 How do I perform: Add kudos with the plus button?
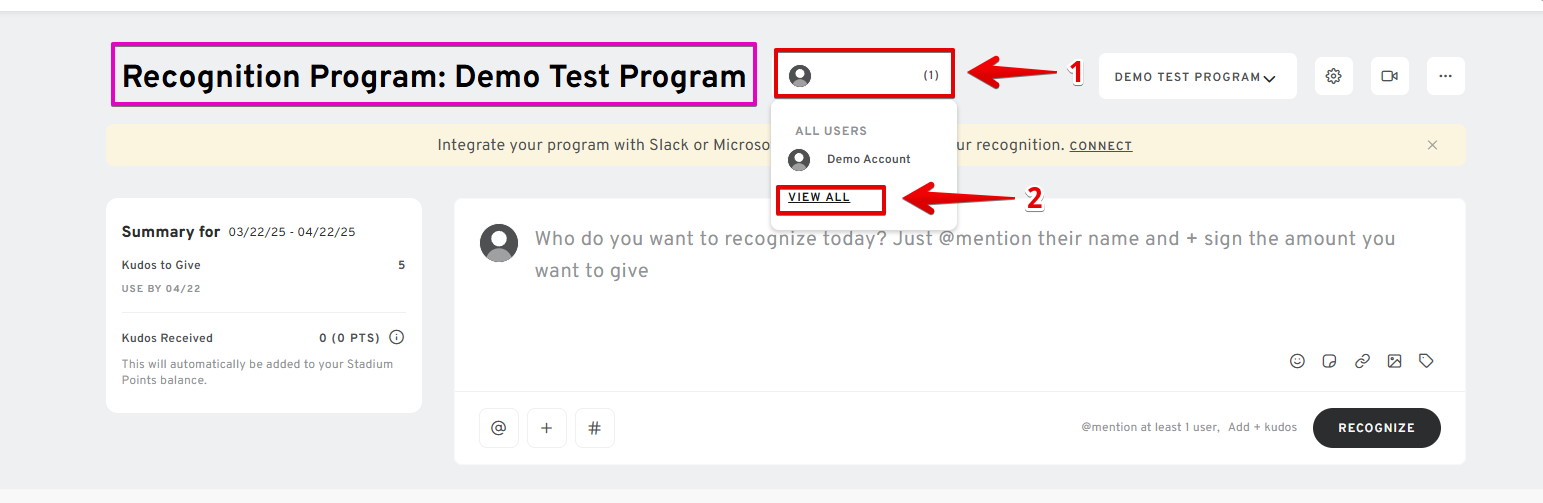(x=547, y=428)
